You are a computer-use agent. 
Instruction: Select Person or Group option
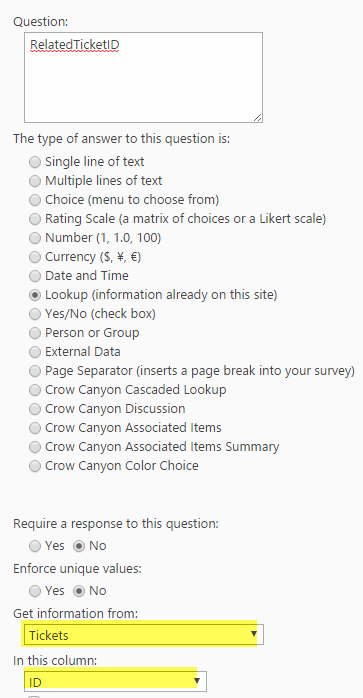(35, 333)
